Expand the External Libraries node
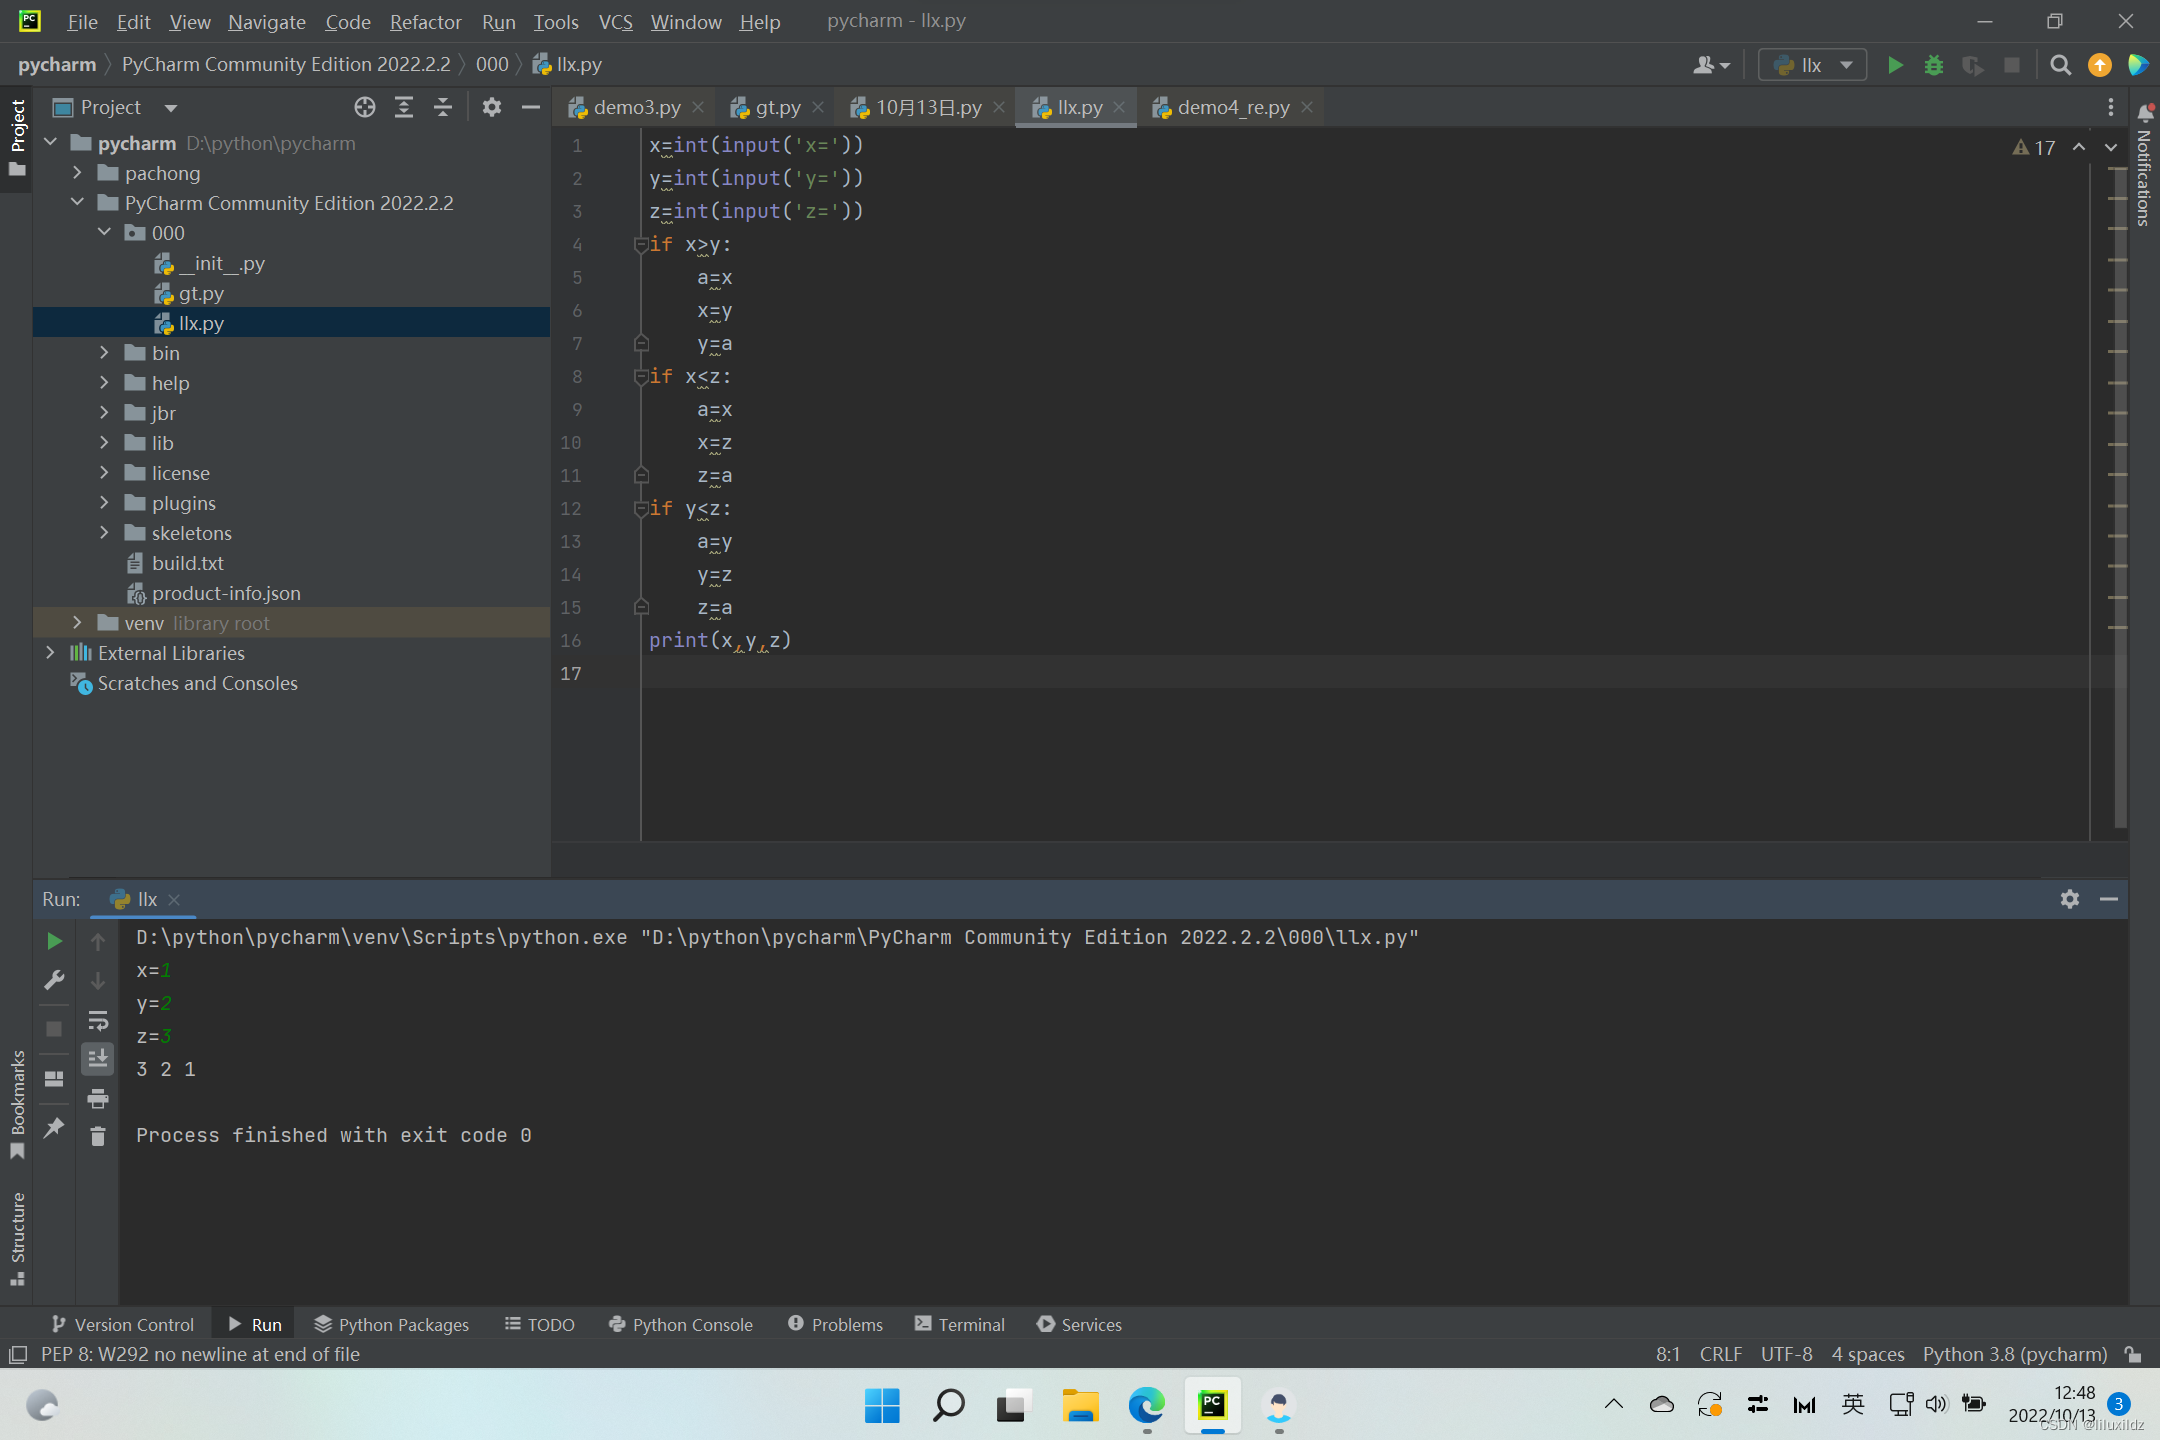The height and width of the screenshot is (1440, 2160). [51, 653]
